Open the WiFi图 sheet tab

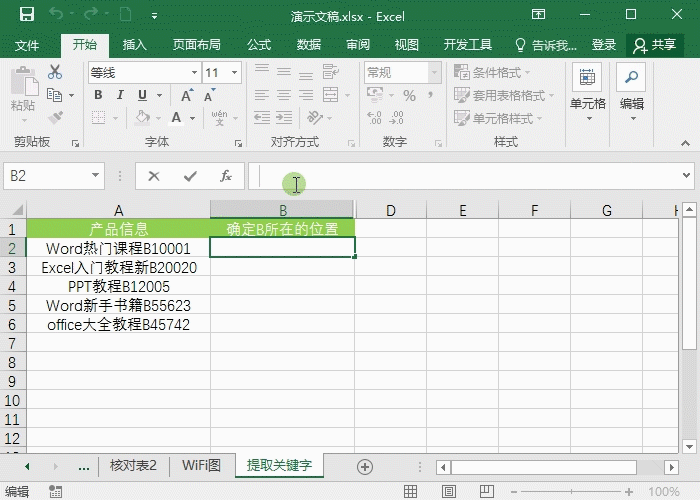tap(201, 466)
